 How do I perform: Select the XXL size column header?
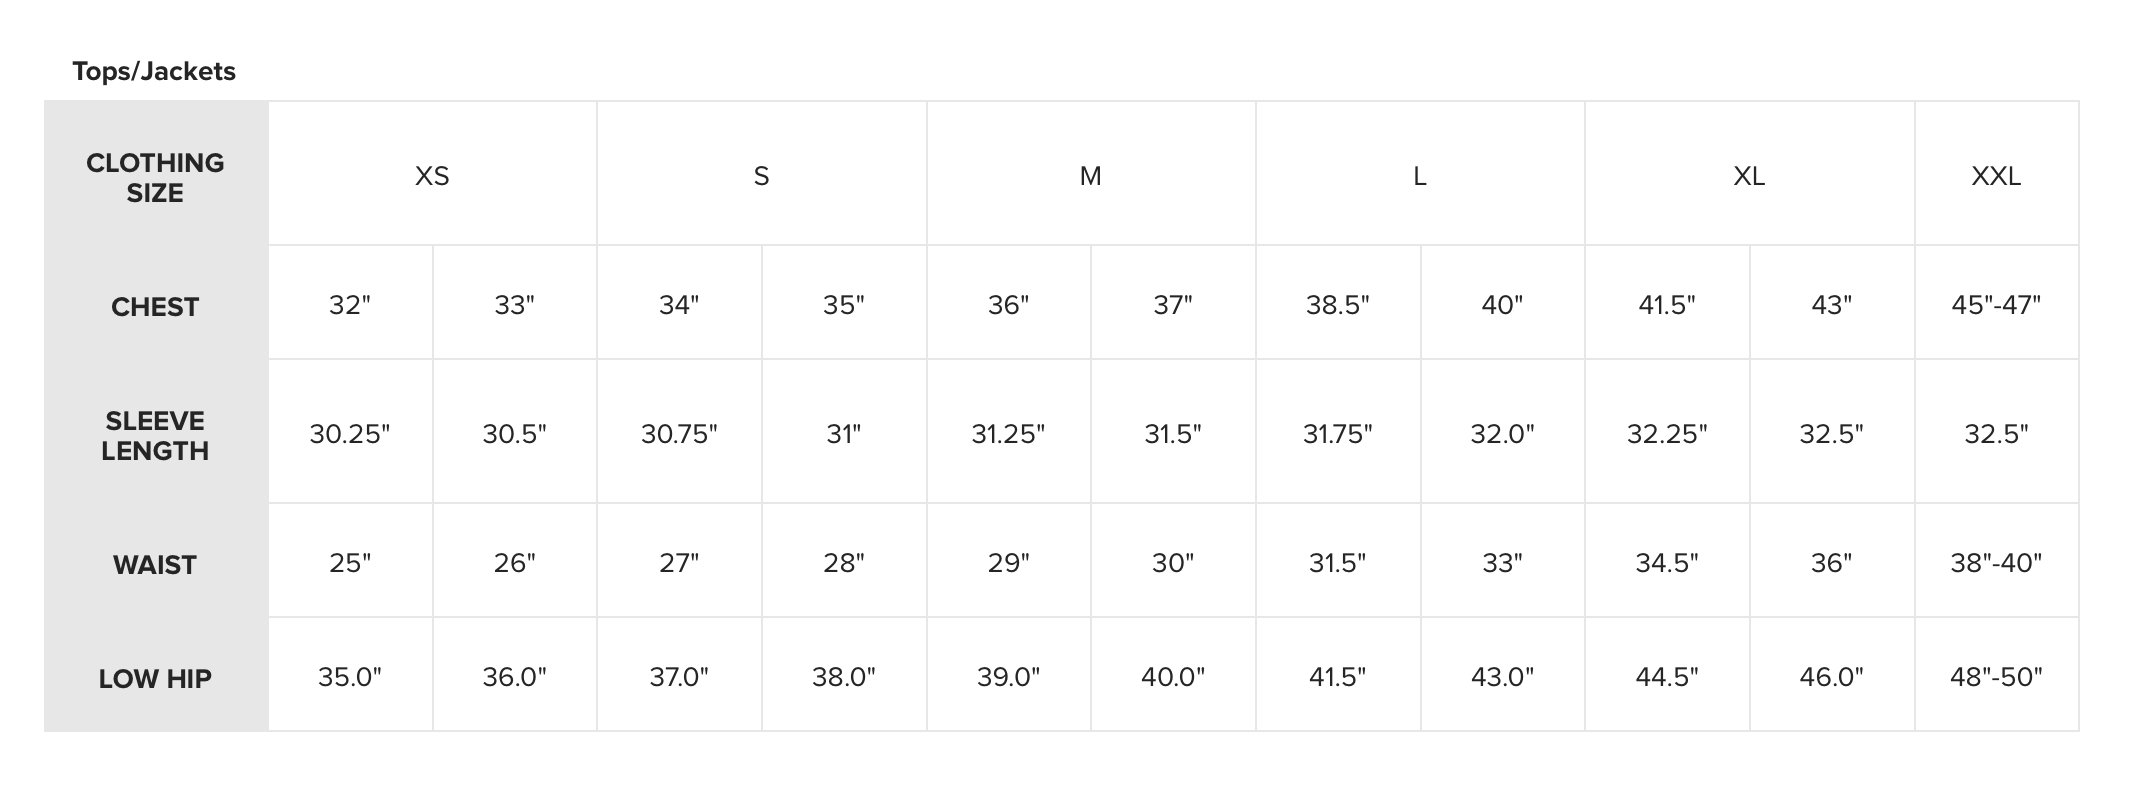(1996, 176)
